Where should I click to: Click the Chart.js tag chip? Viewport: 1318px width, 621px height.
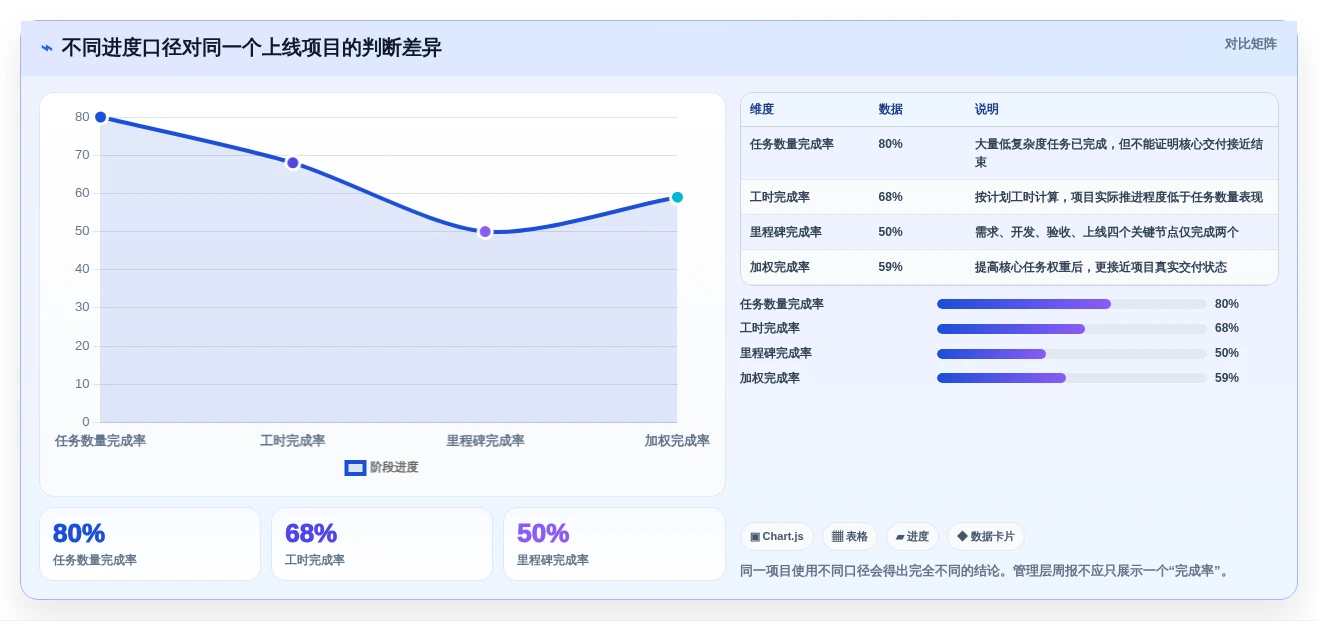pyautogui.click(x=777, y=537)
